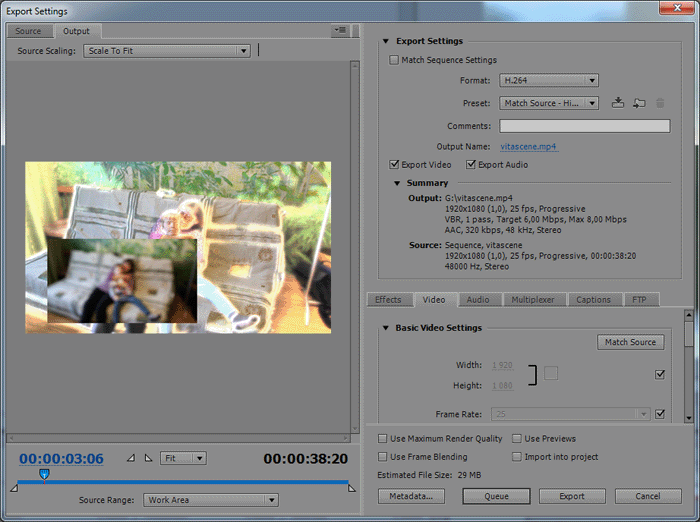Switch to the Audio tab
The width and height of the screenshot is (700, 522).
(478, 300)
